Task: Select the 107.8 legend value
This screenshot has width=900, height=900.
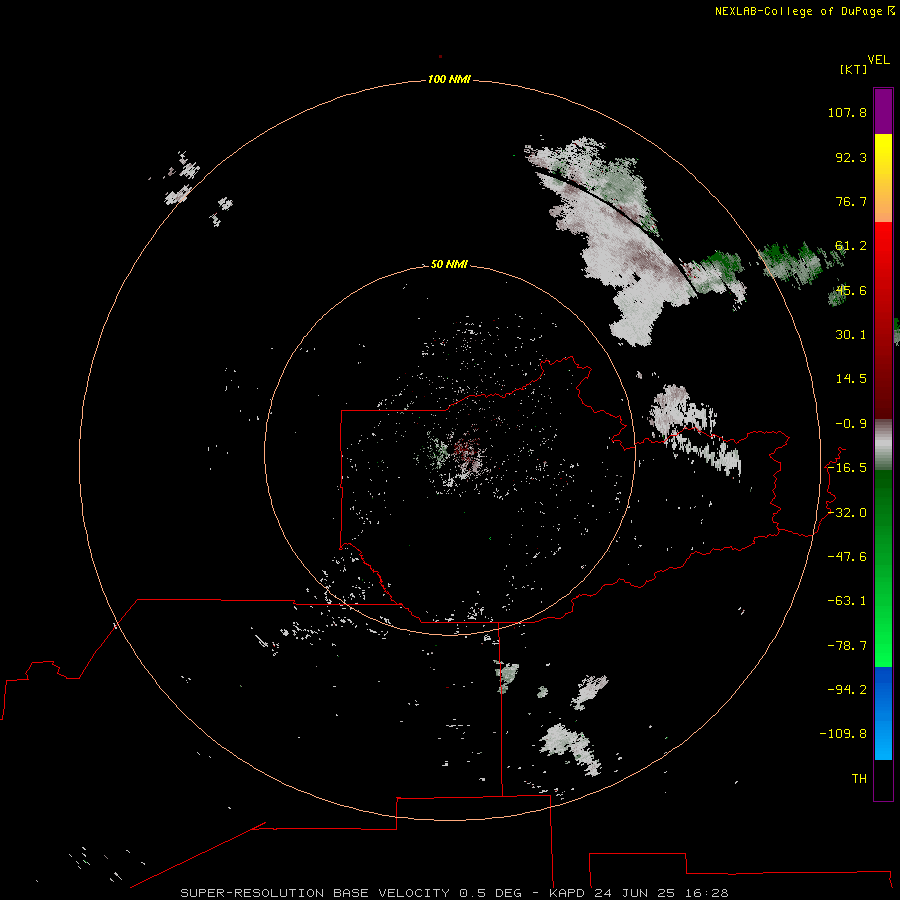Action: tap(847, 112)
